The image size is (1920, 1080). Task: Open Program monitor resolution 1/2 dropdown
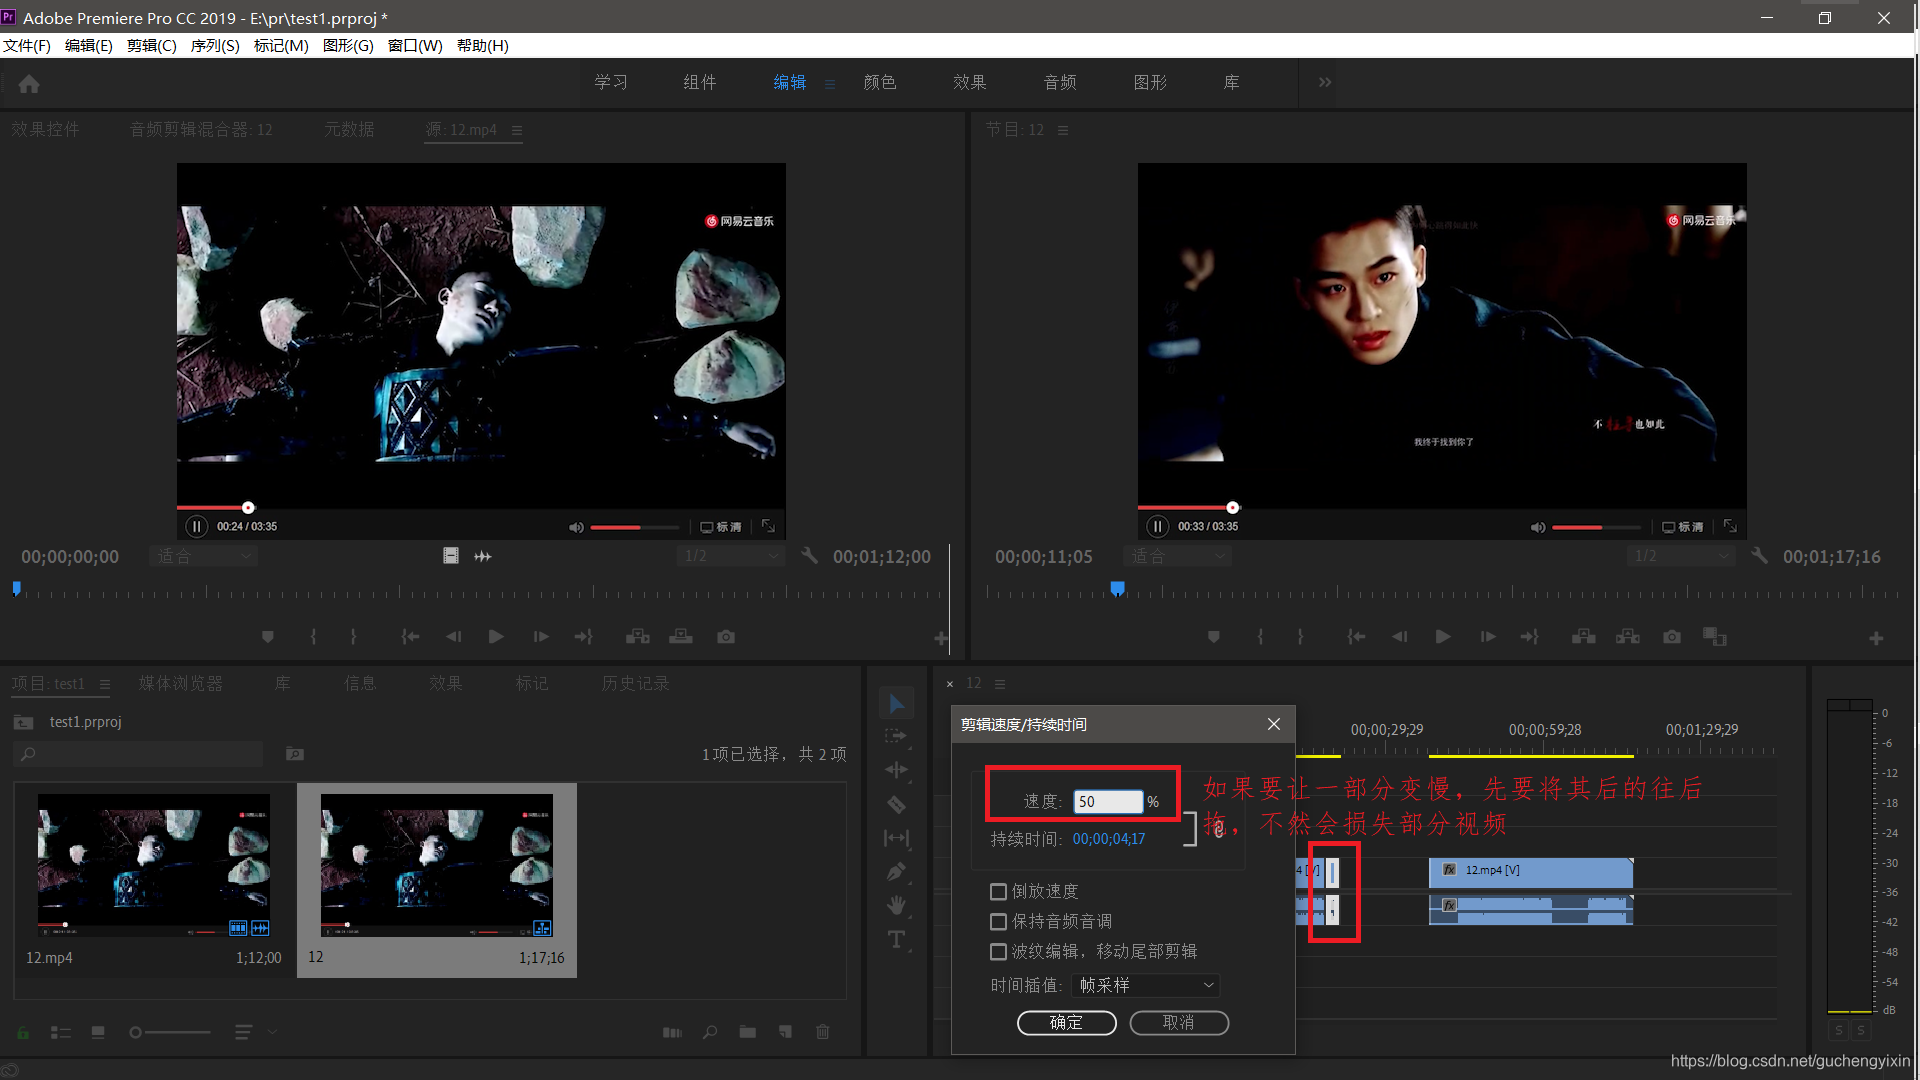point(1682,556)
